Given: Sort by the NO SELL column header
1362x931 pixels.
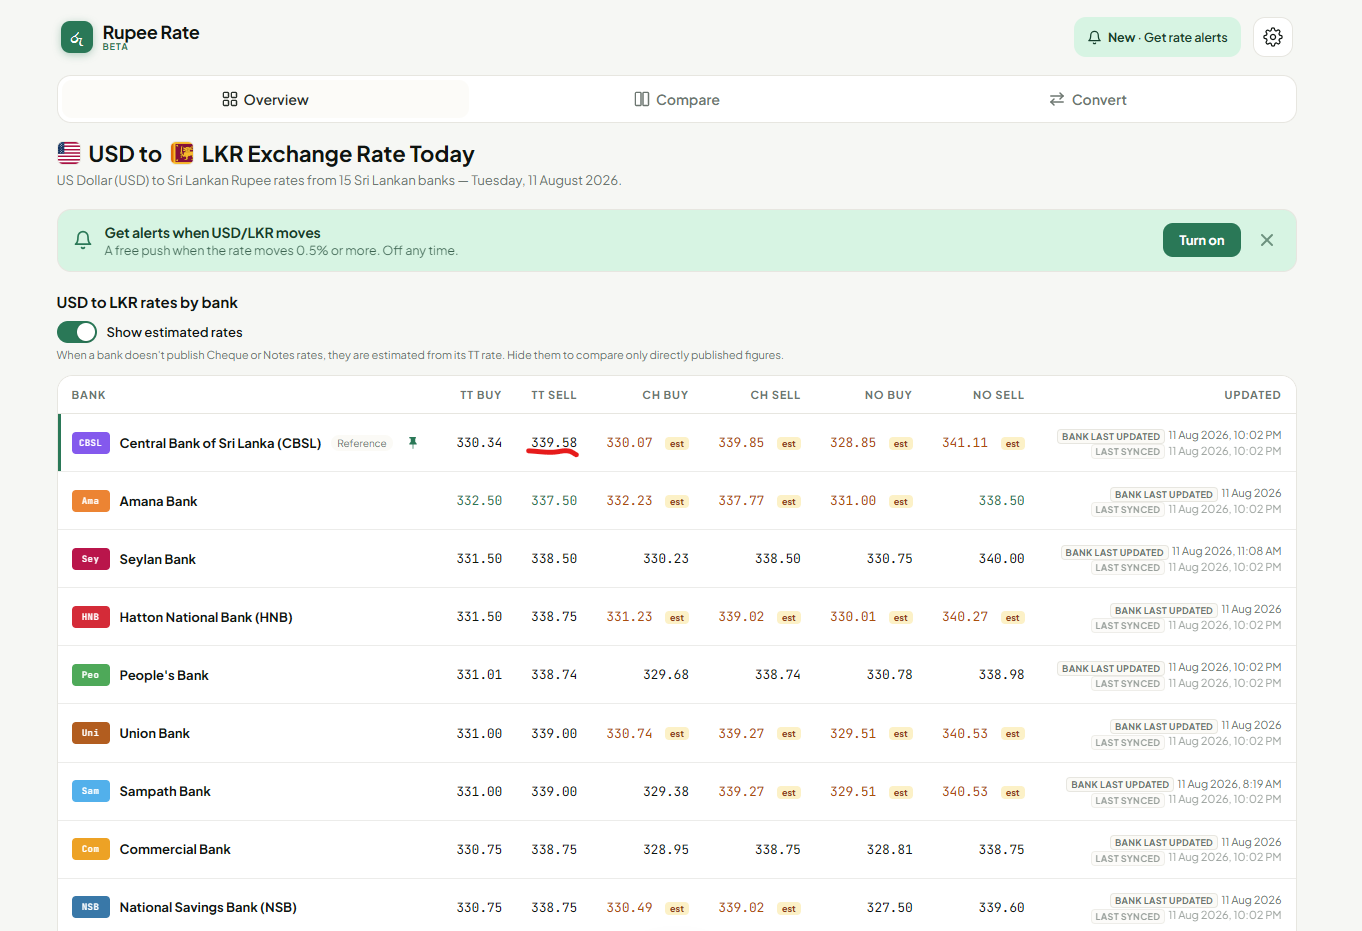Looking at the screenshot, I should coord(999,395).
